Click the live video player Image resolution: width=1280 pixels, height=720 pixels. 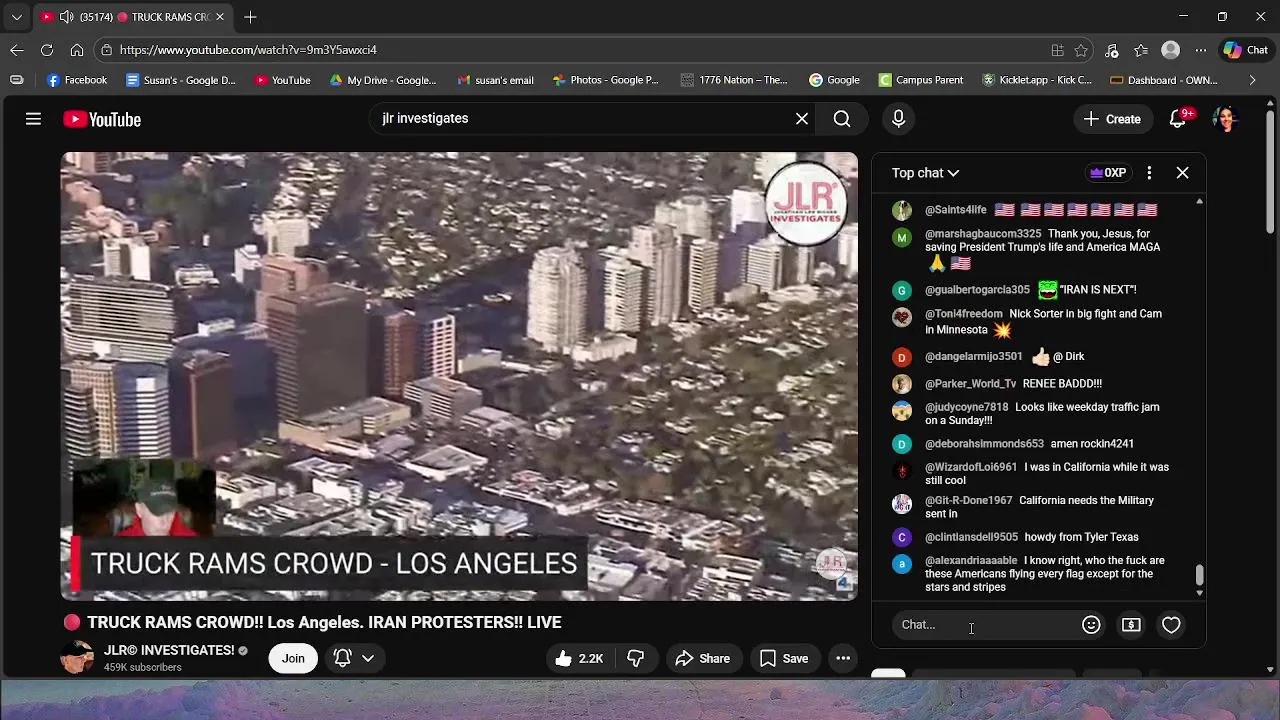[459, 376]
